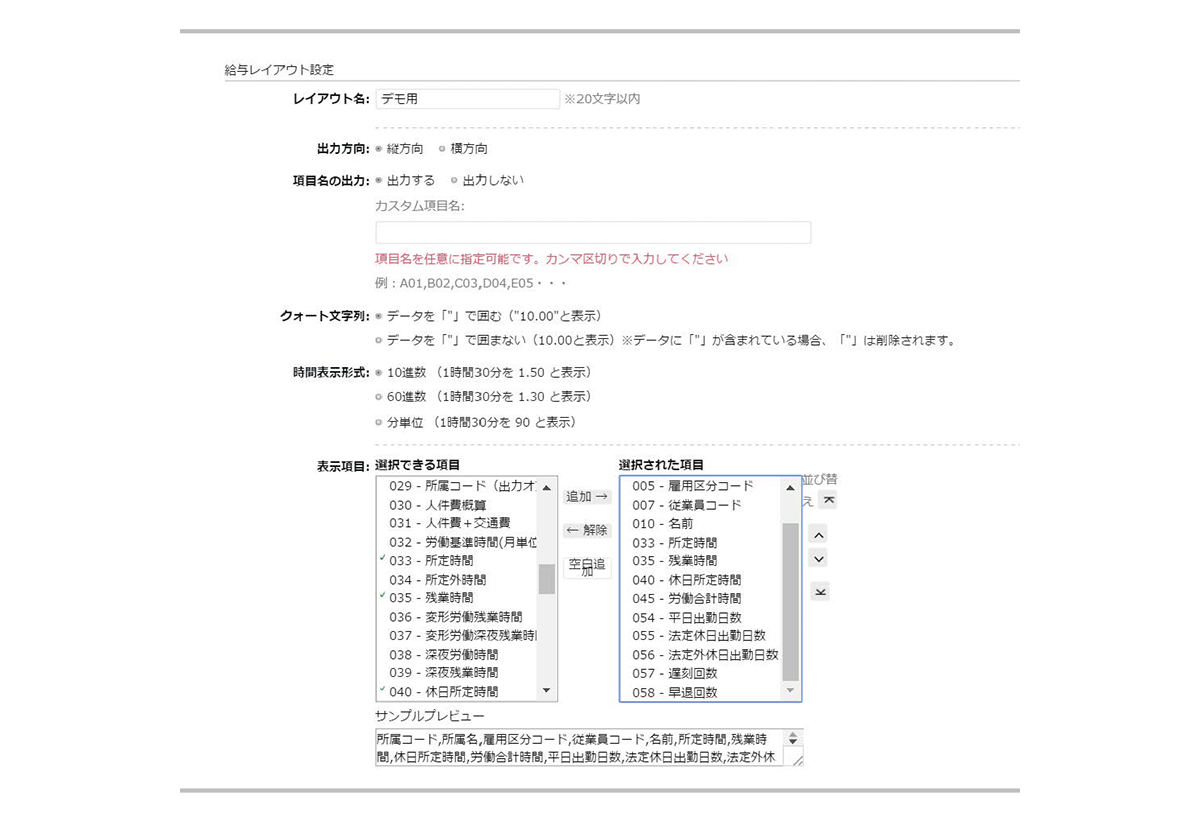The width and height of the screenshot is (1200, 826).
Task: Select 横方向 output direction
Action: click(x=442, y=149)
